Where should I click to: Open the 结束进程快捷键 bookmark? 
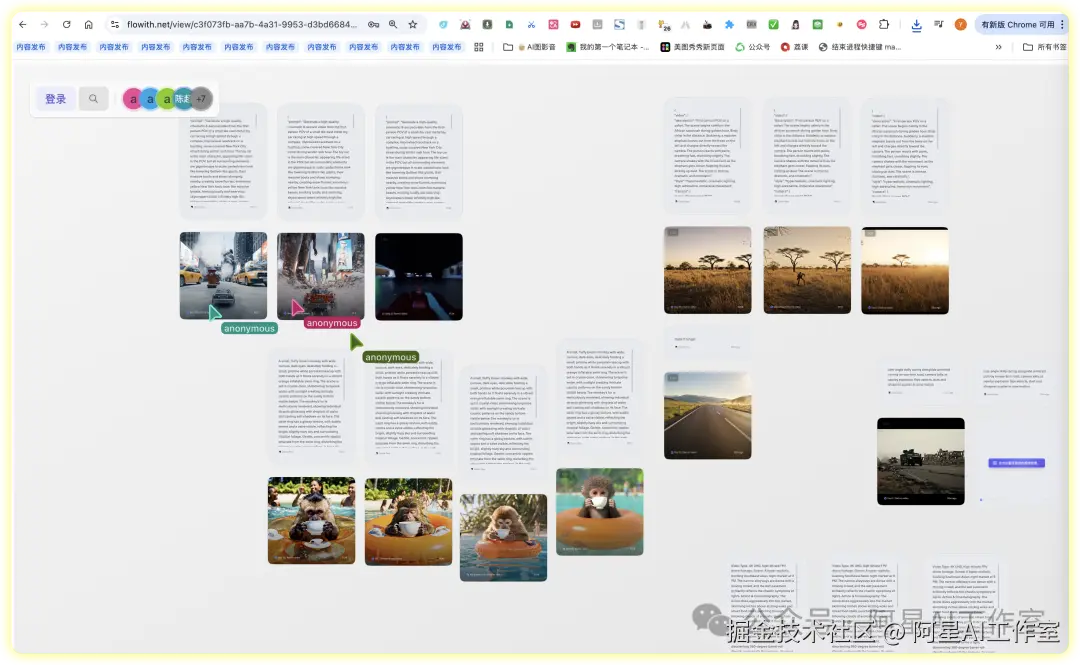(x=859, y=47)
